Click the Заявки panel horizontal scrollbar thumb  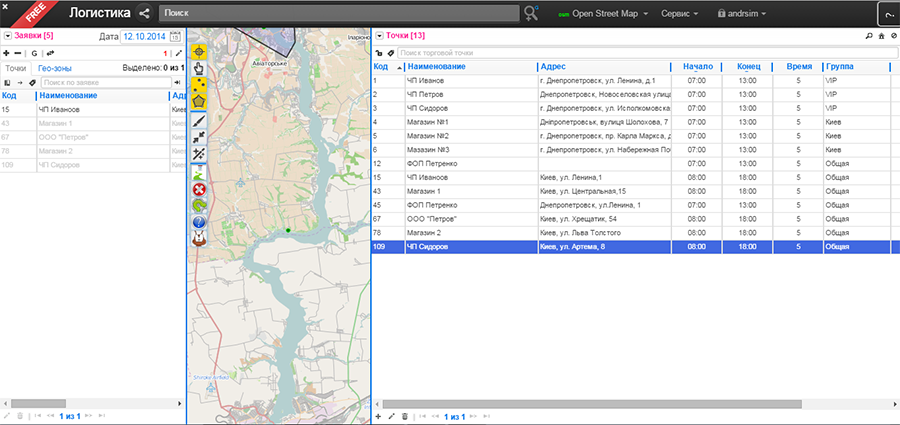tap(38, 403)
